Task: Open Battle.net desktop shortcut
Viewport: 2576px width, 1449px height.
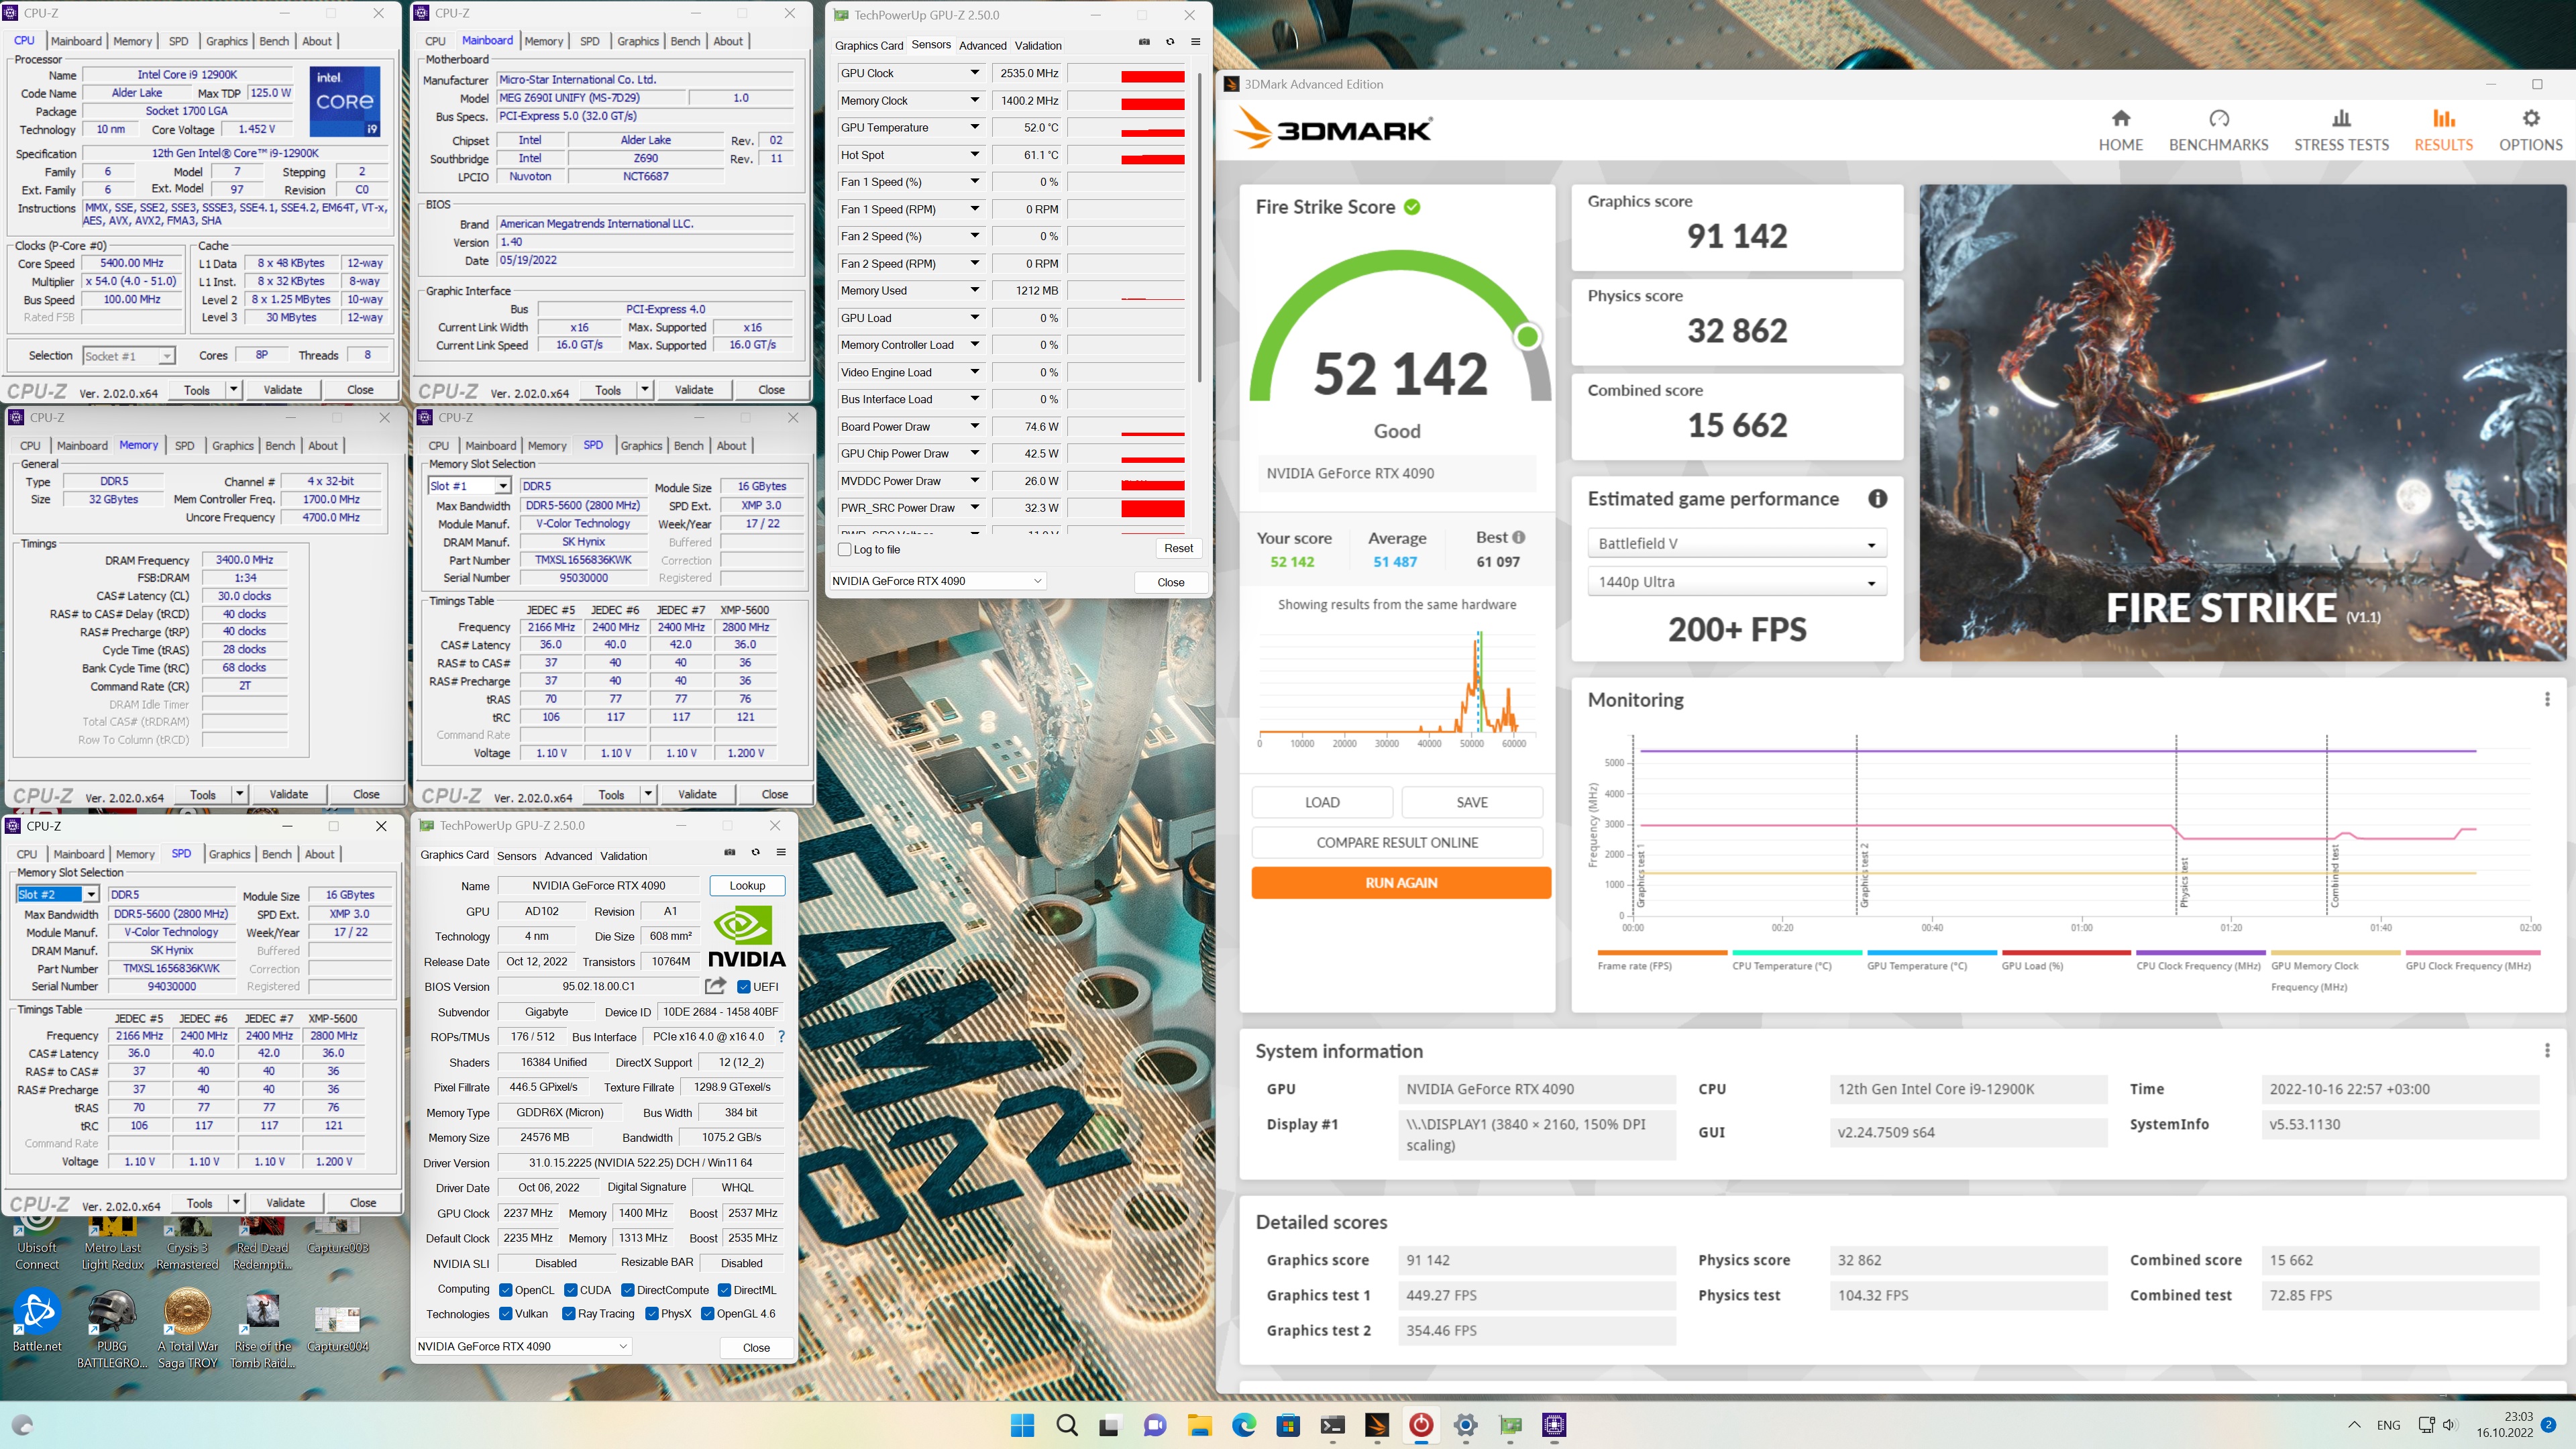Action: (x=37, y=1320)
